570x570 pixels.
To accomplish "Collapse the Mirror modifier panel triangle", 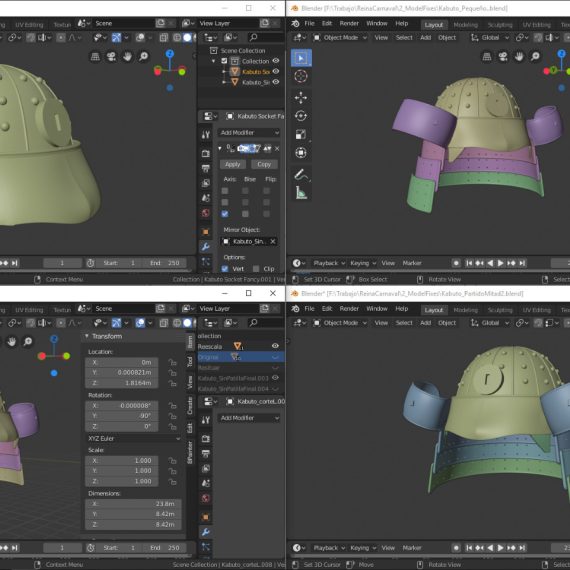I will tap(220, 148).
